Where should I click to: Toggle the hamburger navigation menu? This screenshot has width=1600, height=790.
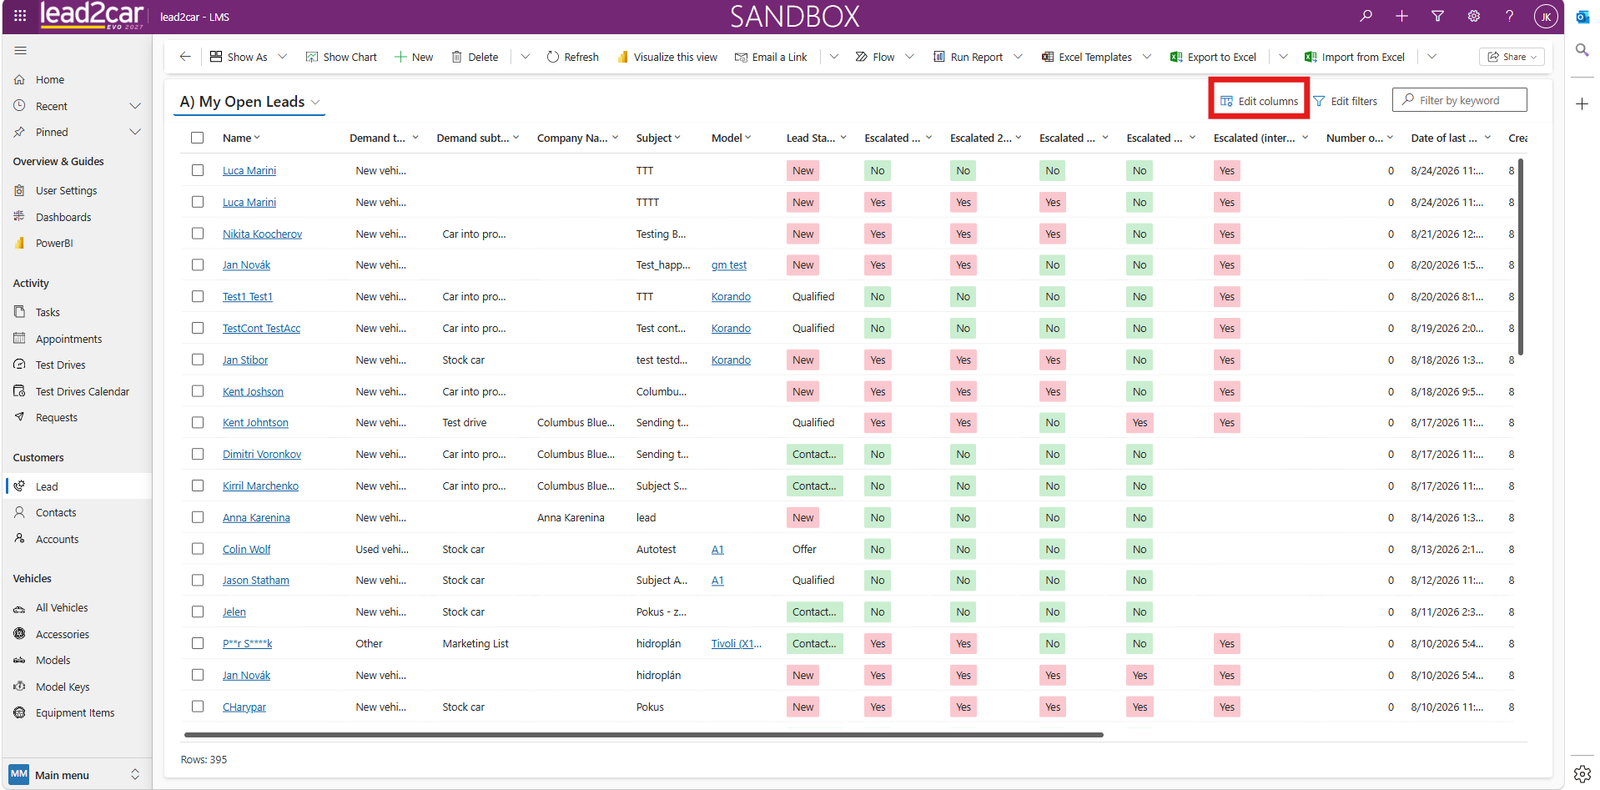(20, 50)
